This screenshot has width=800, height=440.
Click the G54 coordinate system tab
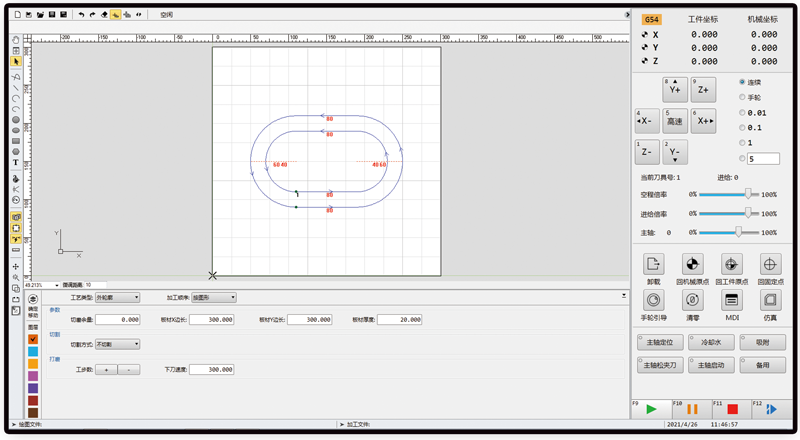point(651,19)
